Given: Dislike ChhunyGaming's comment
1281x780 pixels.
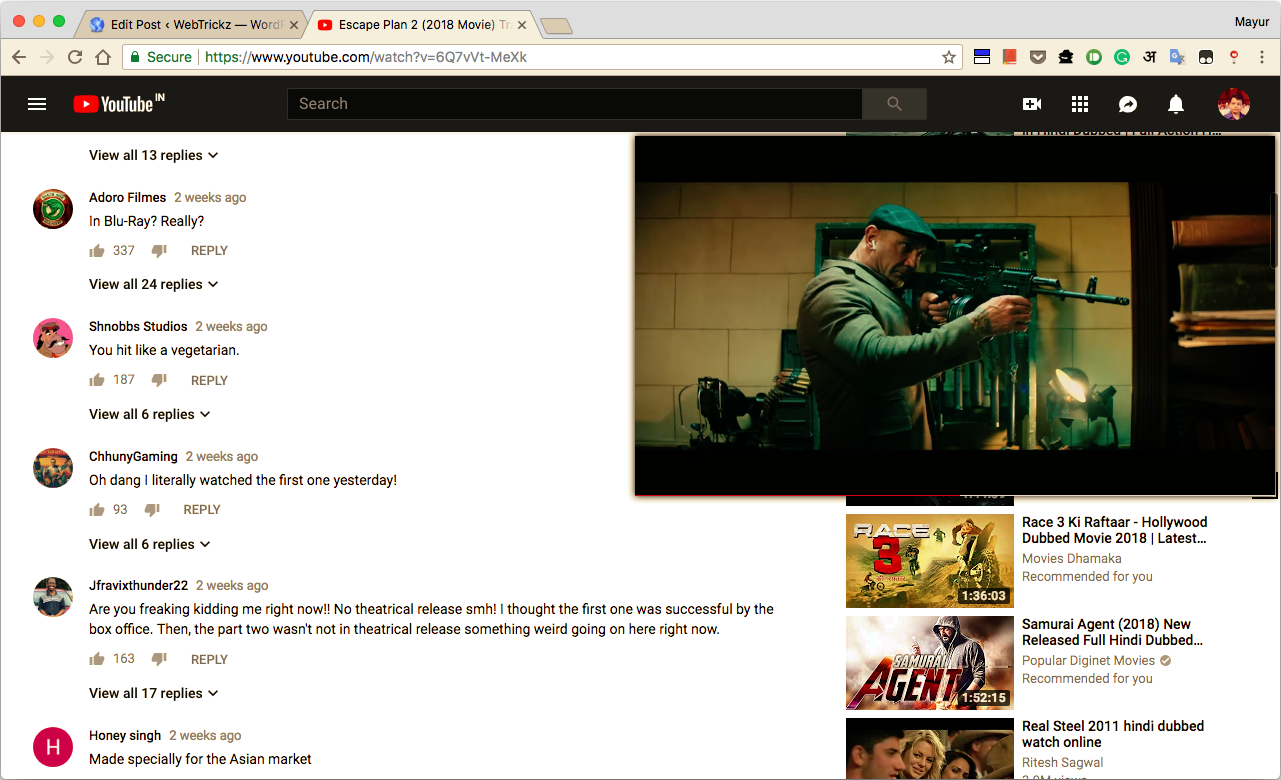Looking at the screenshot, I should pyautogui.click(x=152, y=510).
